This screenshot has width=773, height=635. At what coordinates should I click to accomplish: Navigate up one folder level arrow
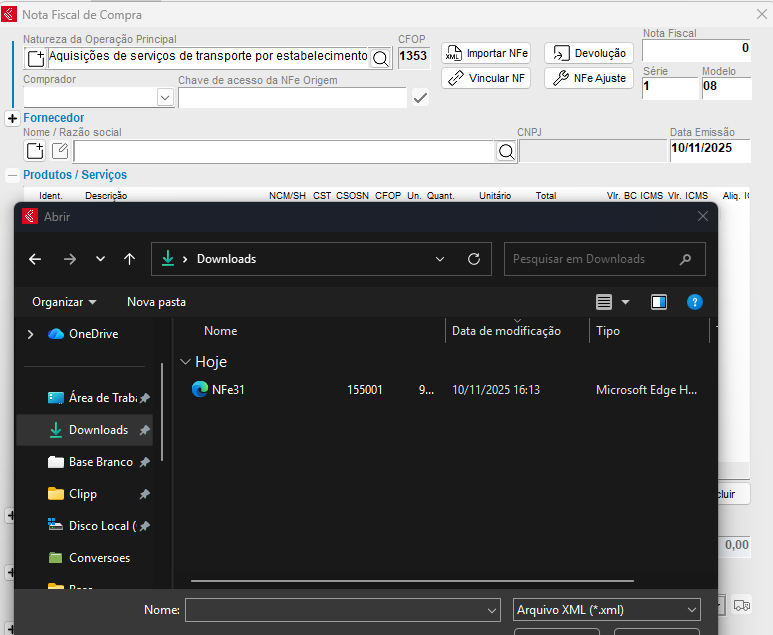pyautogui.click(x=129, y=259)
